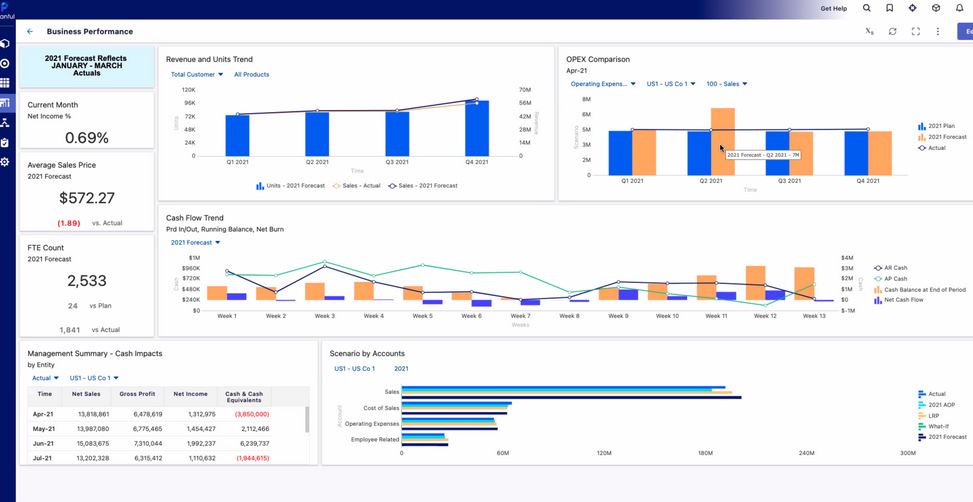Click the Net Sales column header

[86, 394]
